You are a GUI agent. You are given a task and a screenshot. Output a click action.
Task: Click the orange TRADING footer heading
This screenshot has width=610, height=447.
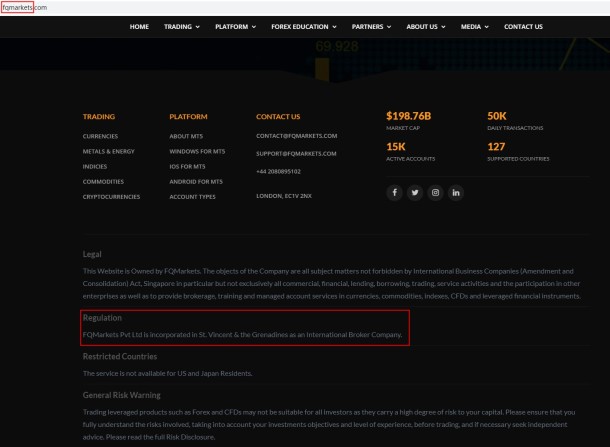(x=99, y=117)
